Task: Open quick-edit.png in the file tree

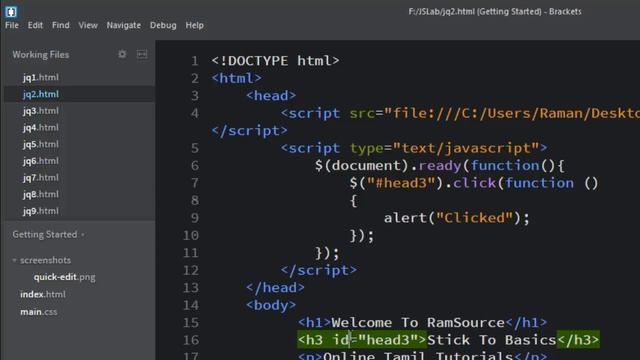Action: (x=64, y=277)
